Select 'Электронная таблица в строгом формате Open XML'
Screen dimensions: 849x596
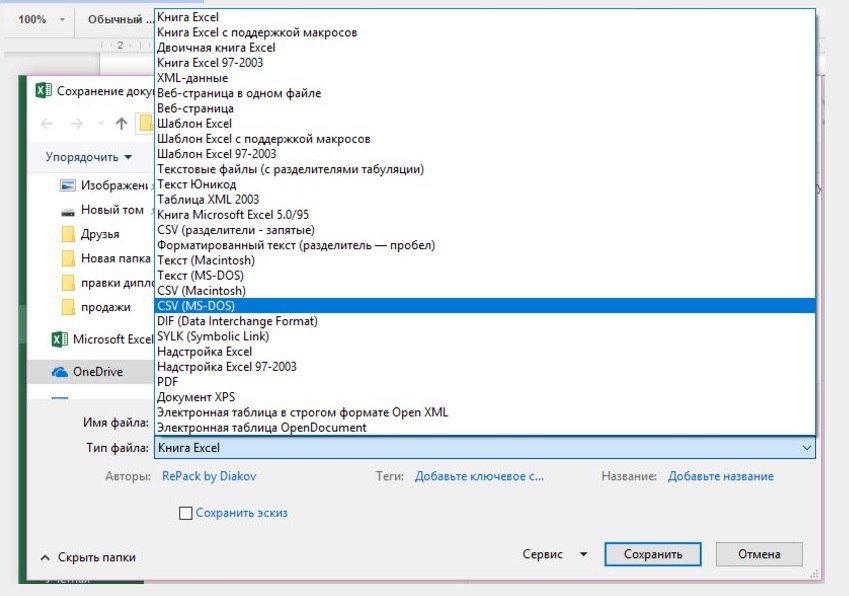[x=485, y=412]
